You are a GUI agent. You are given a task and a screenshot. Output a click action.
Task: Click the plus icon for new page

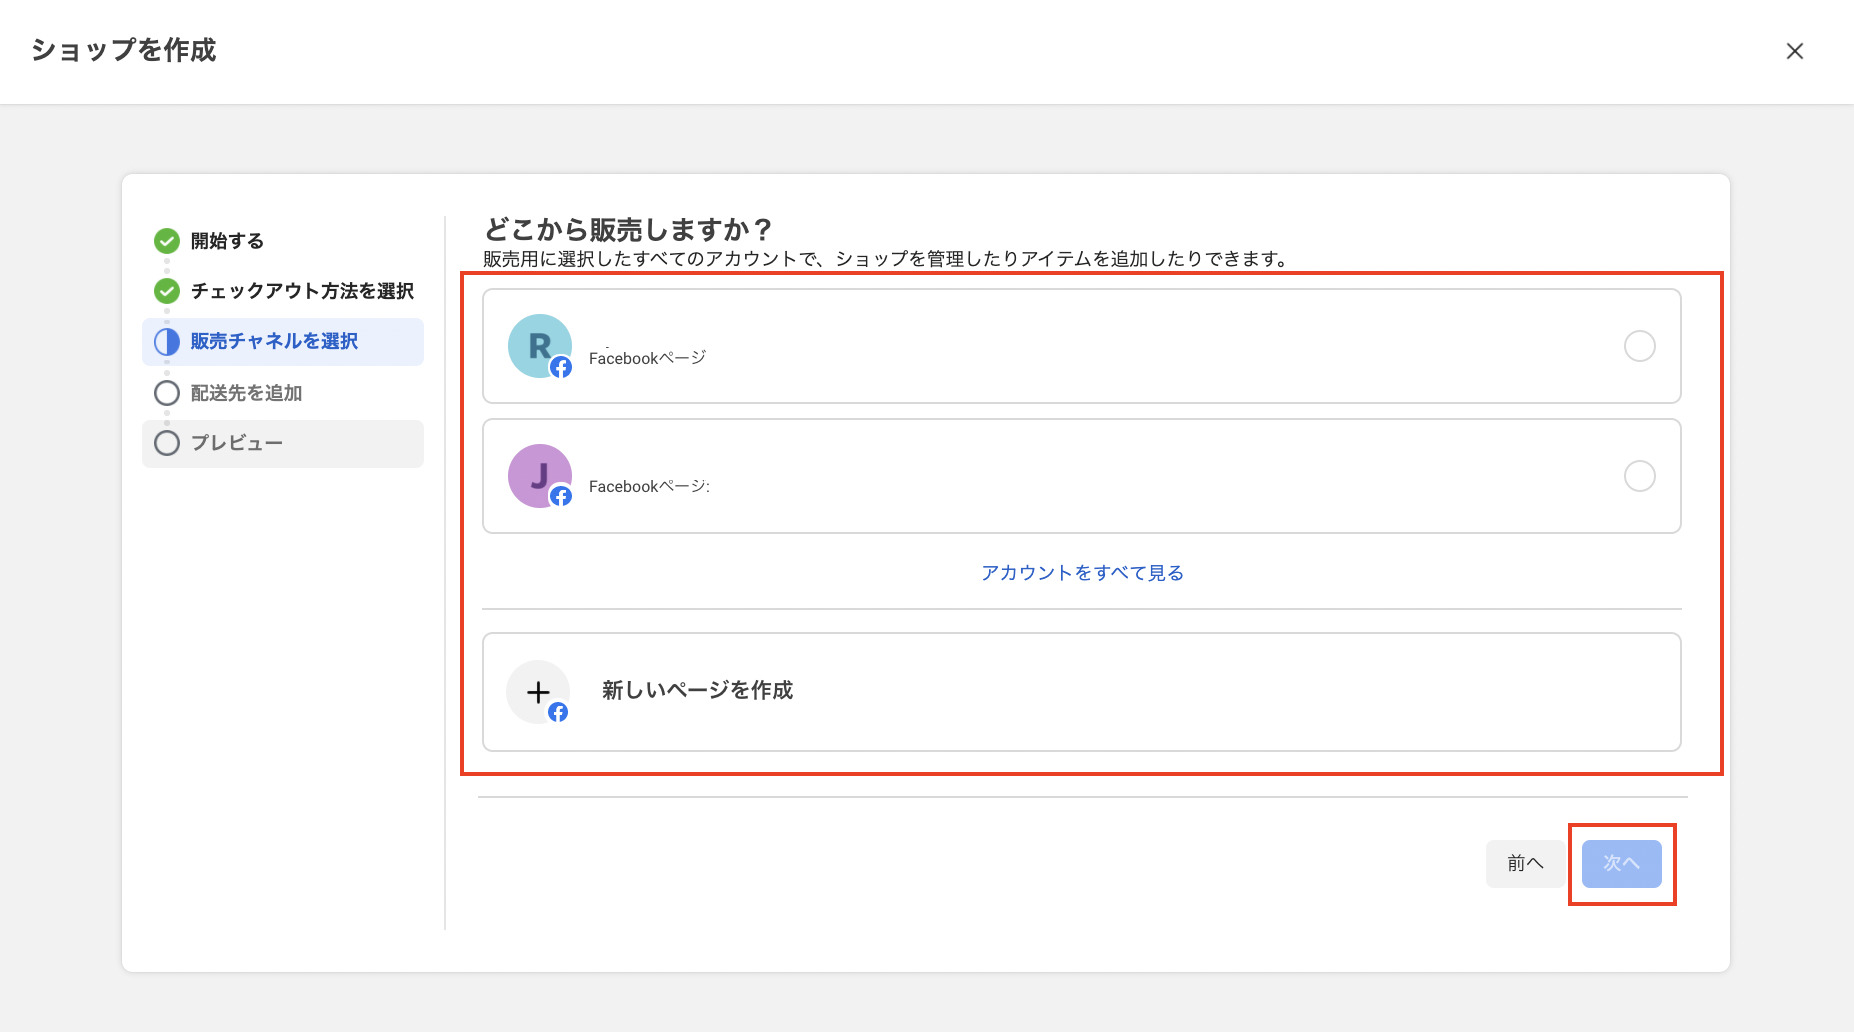tap(538, 692)
